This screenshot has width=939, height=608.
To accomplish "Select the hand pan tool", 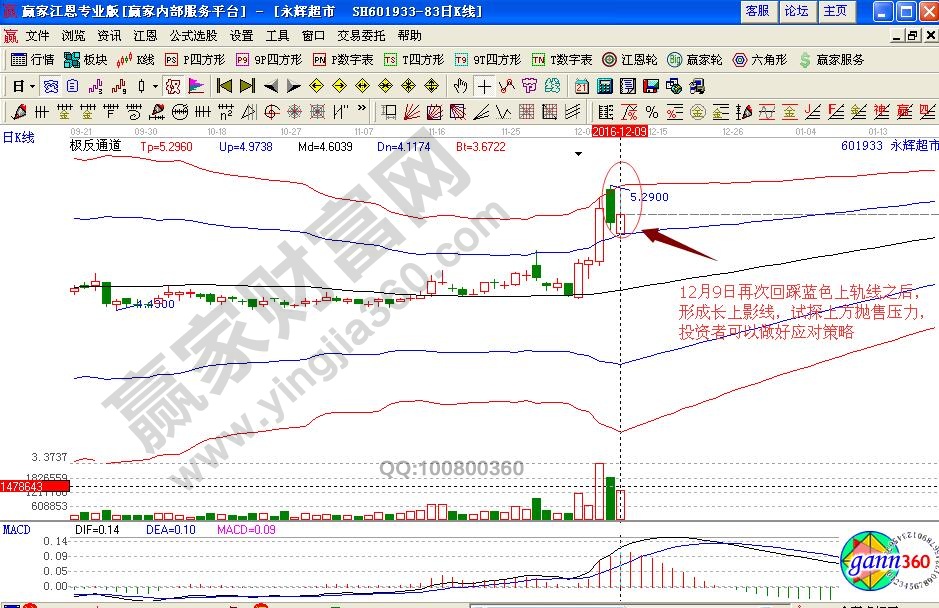I will pos(461,86).
